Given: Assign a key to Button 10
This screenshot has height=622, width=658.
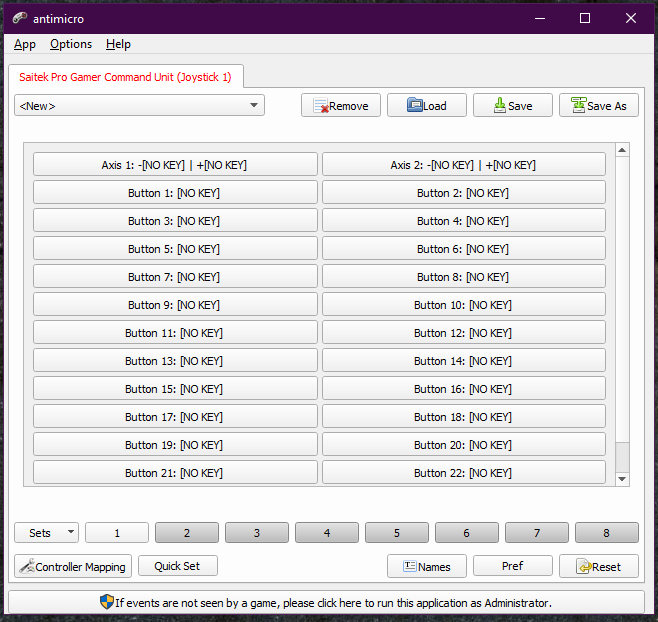Looking at the screenshot, I should point(464,305).
